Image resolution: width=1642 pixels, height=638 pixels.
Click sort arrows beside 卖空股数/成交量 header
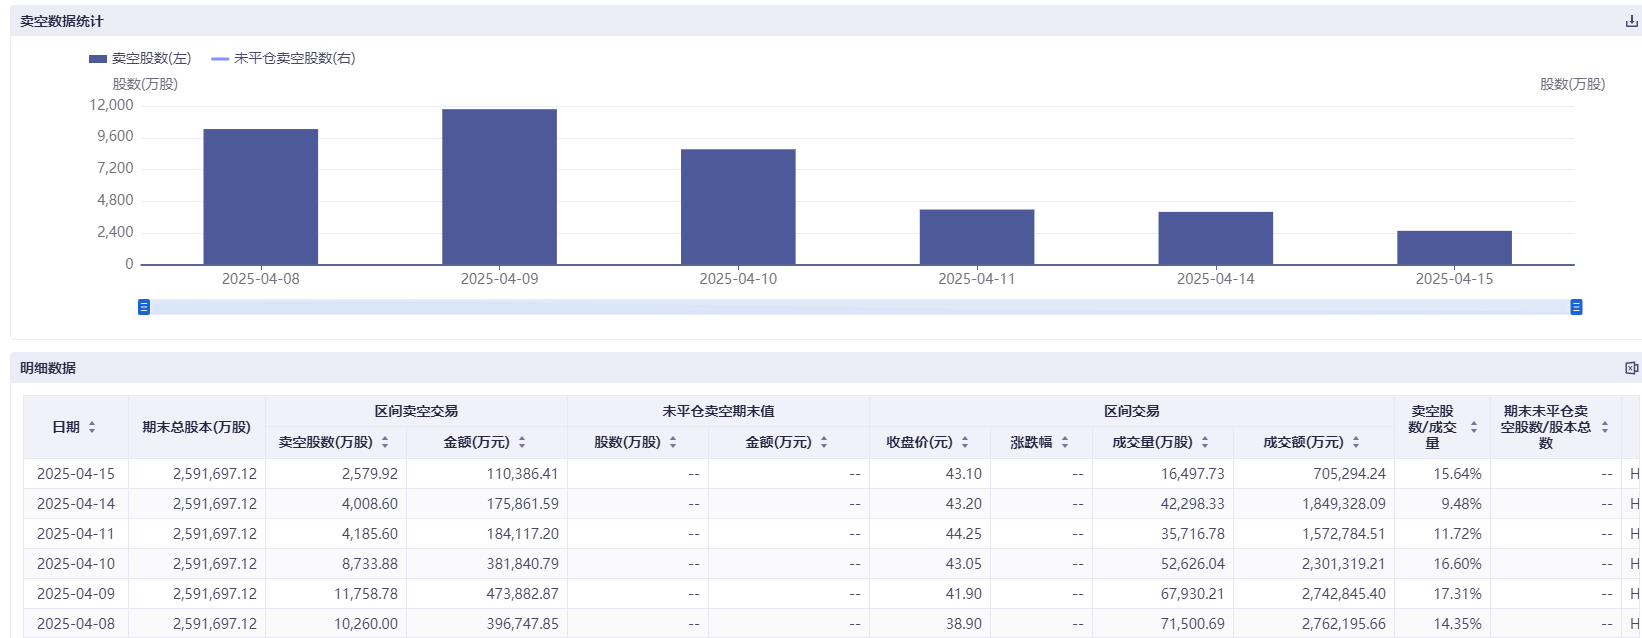click(1473, 427)
